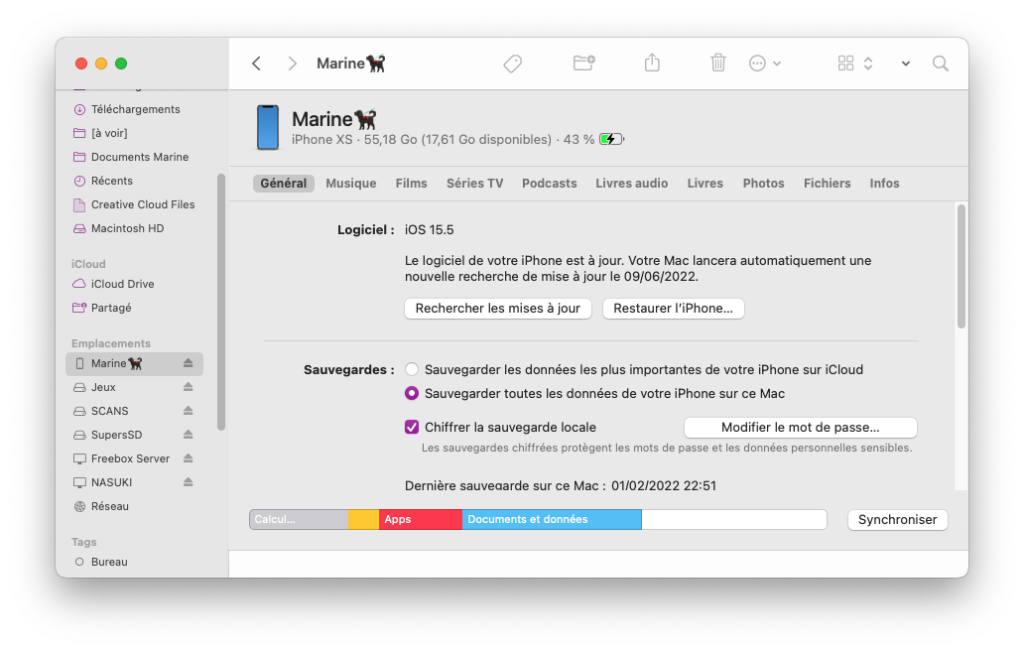The height and width of the screenshot is (651, 1024).
Task: Switch to the Photos tab
Action: 763,183
